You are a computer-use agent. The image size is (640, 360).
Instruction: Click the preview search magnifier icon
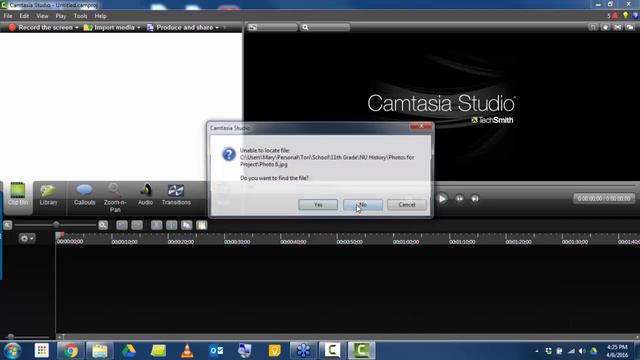(305, 27)
